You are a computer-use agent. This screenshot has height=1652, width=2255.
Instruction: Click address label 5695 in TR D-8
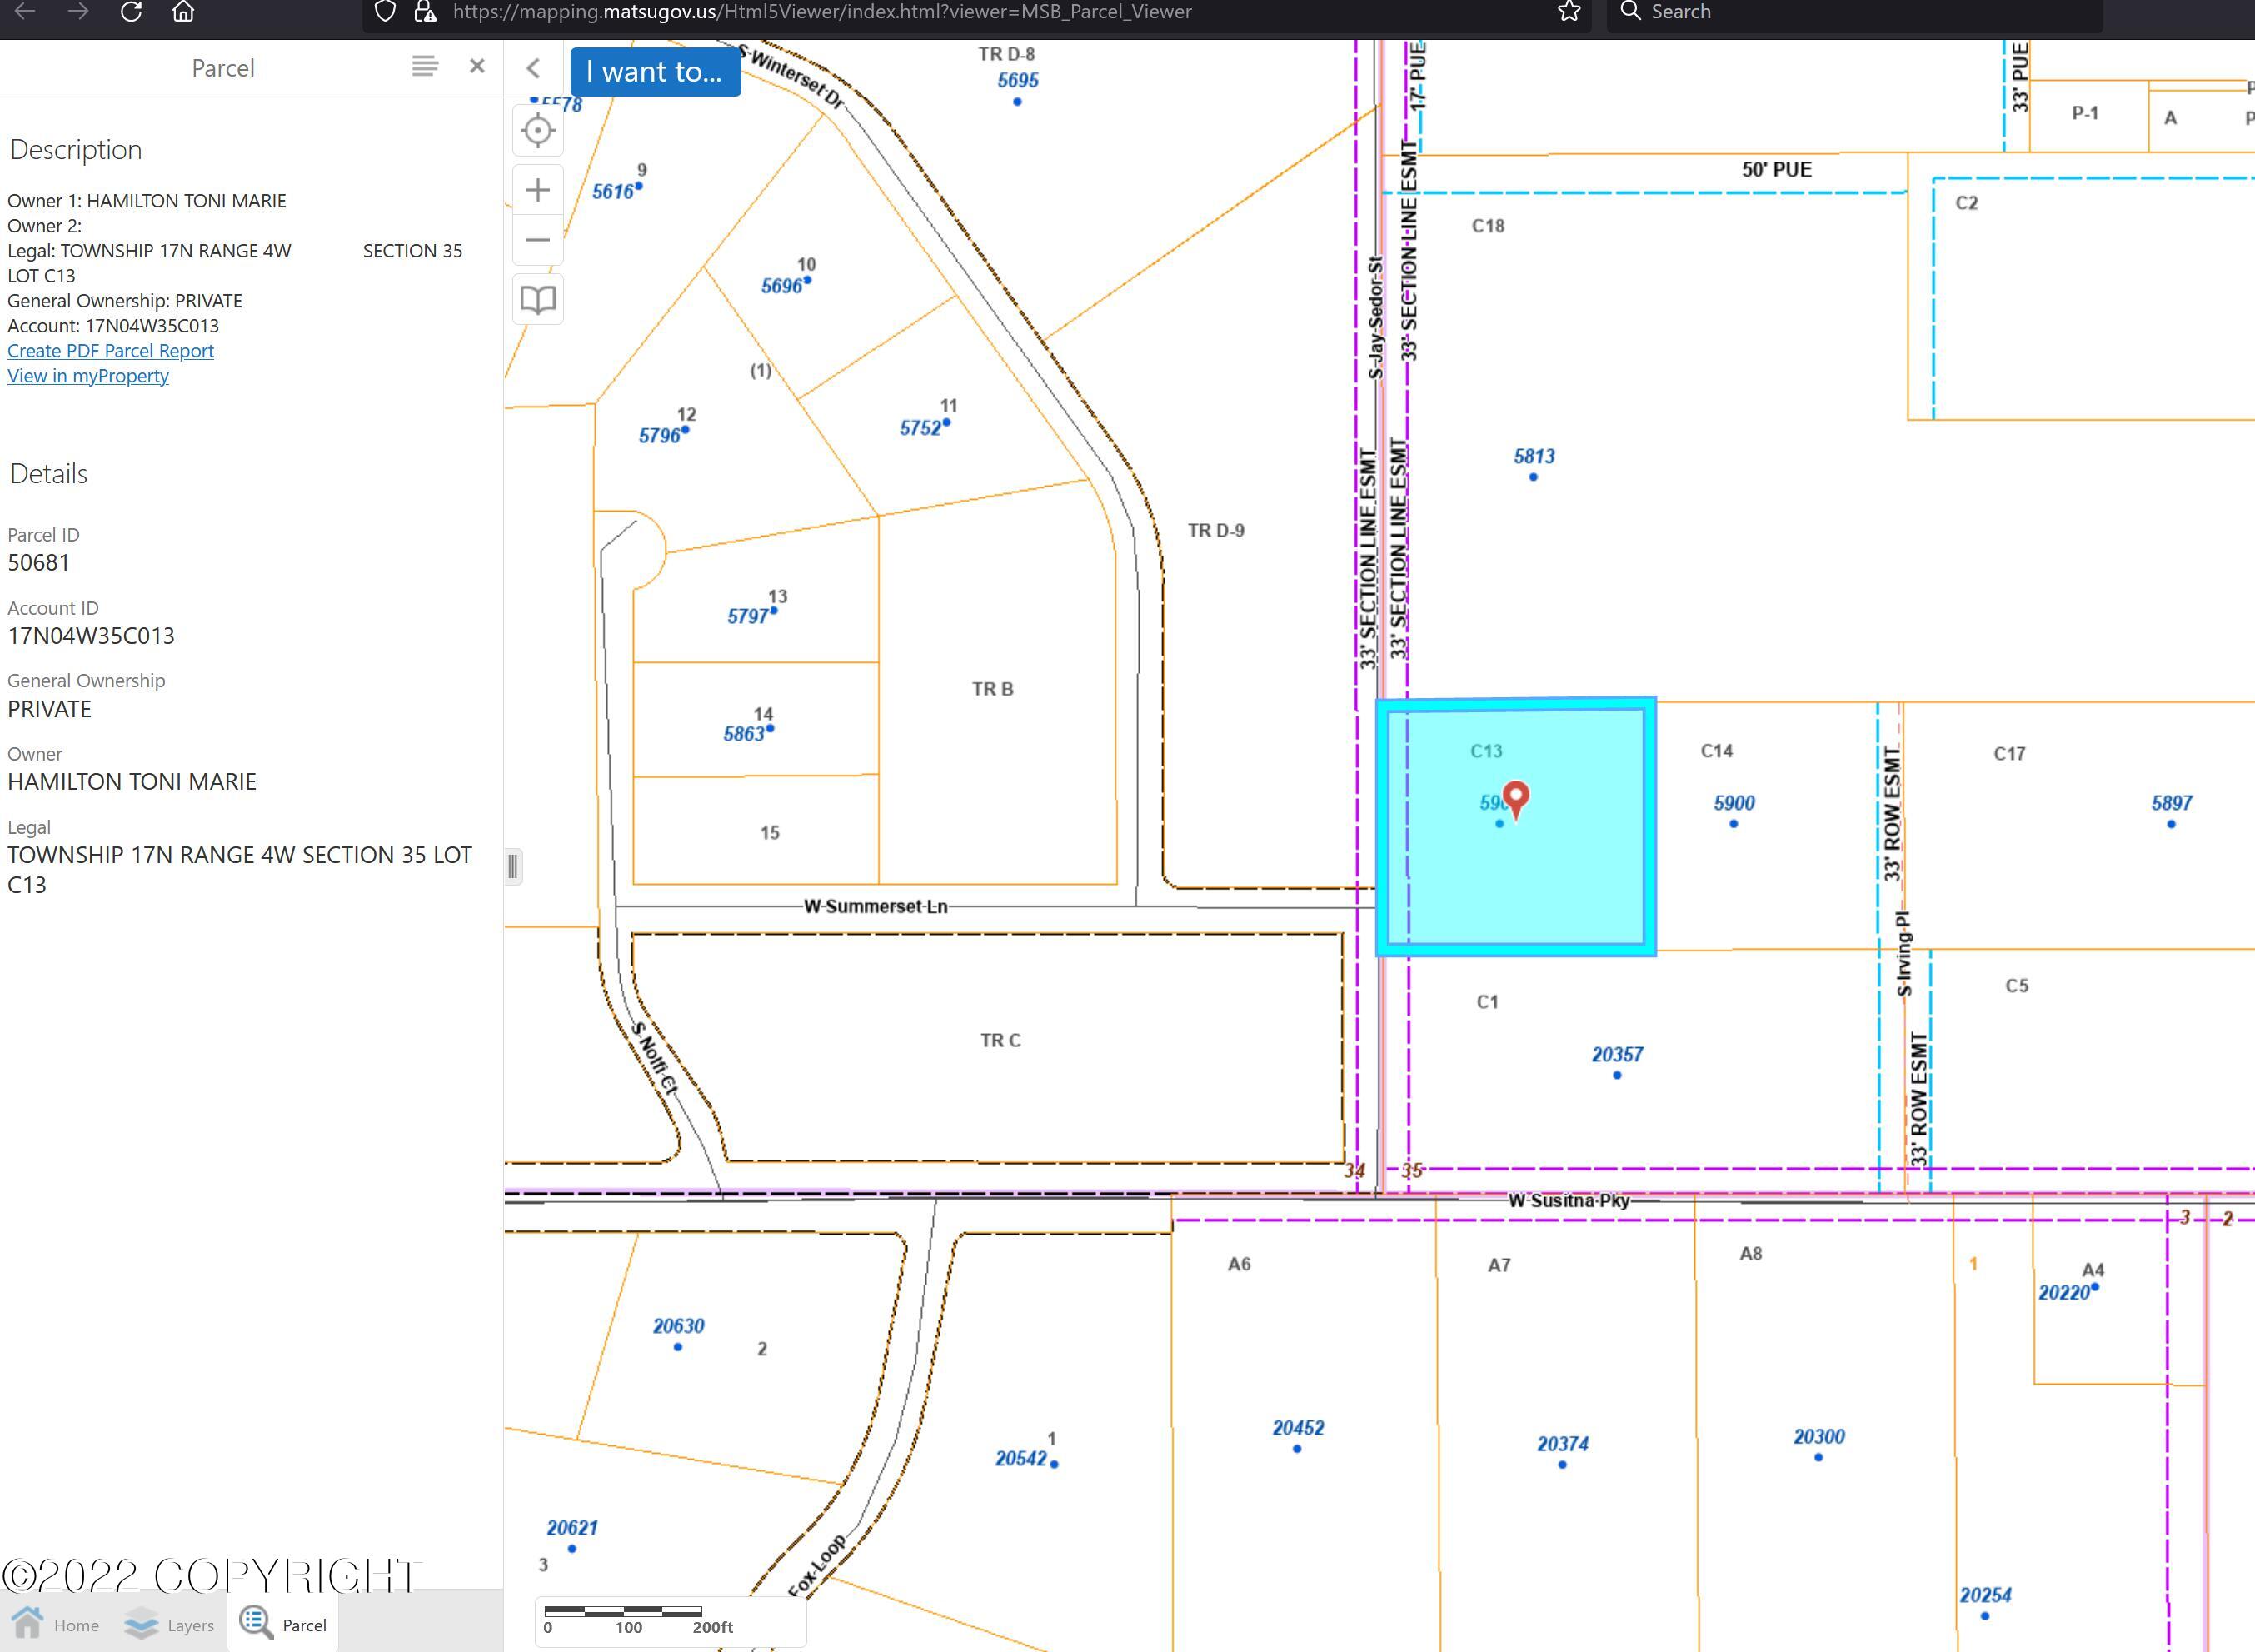(1018, 80)
